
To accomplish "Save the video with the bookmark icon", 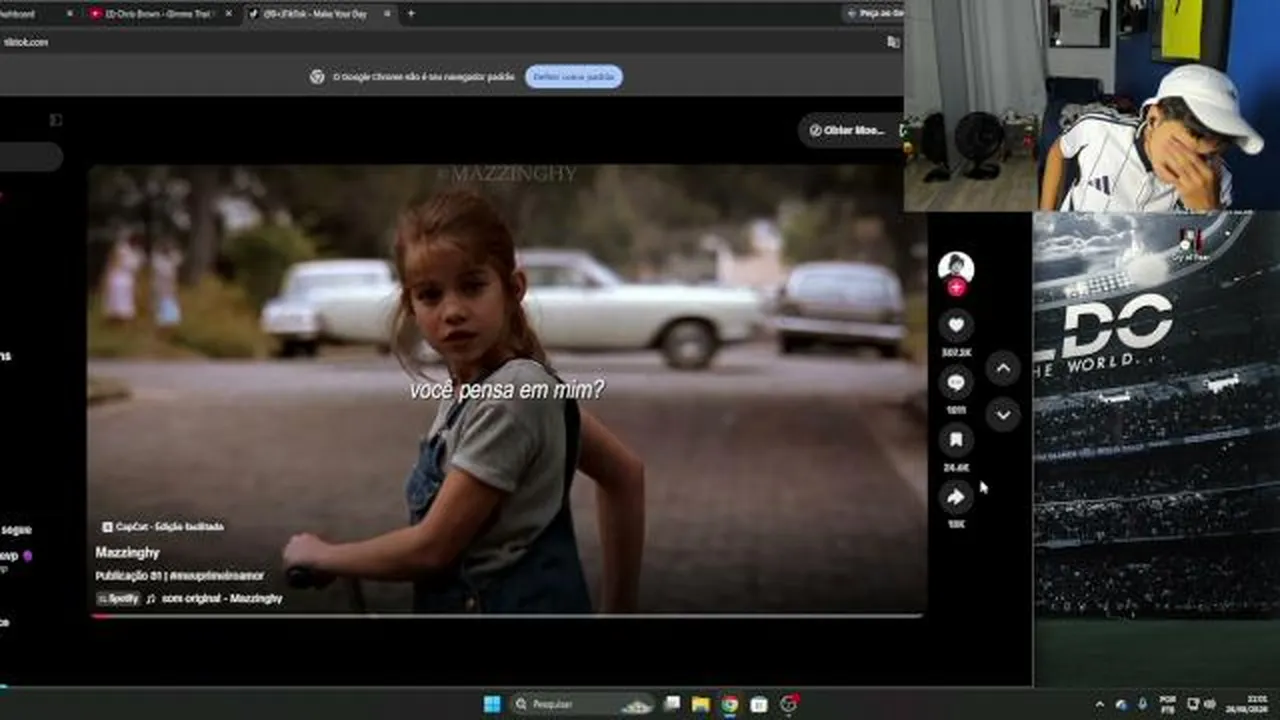I will [x=956, y=439].
